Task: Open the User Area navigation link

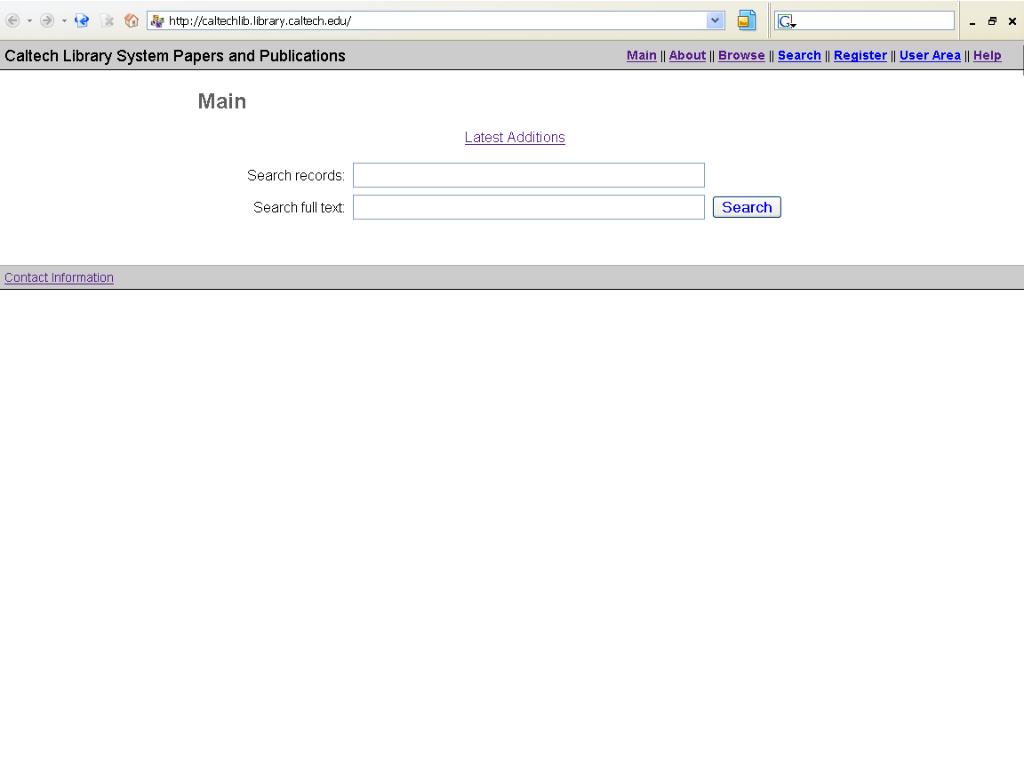Action: tap(930, 56)
